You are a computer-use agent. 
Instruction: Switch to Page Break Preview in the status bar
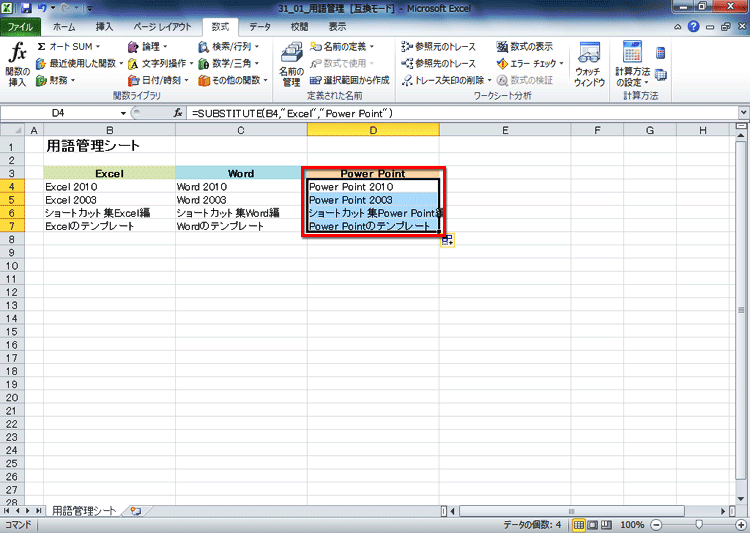pyautogui.click(x=606, y=525)
